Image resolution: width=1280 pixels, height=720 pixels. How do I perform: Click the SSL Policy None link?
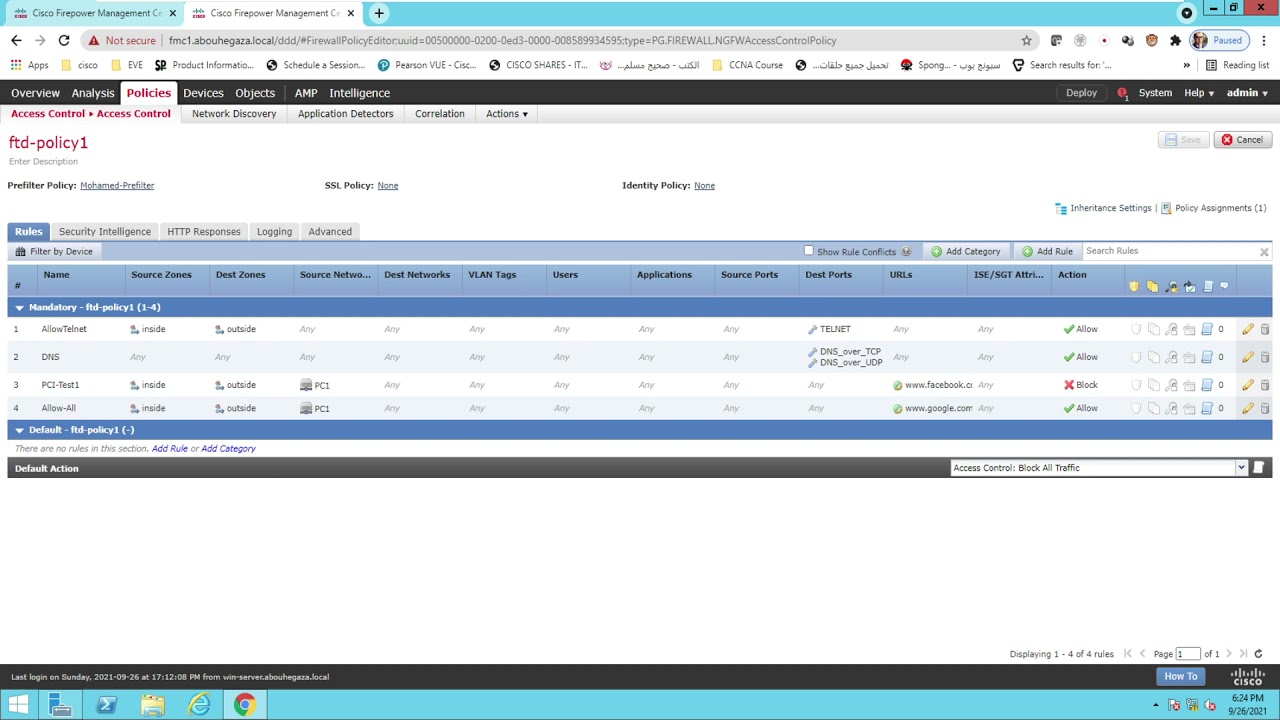(x=388, y=186)
